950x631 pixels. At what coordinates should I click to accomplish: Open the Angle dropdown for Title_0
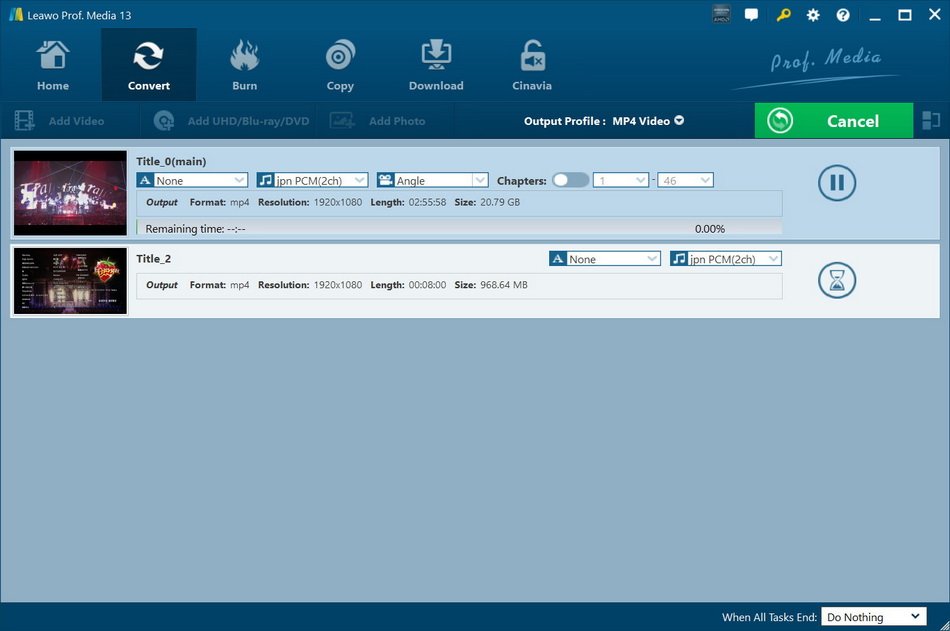(432, 180)
